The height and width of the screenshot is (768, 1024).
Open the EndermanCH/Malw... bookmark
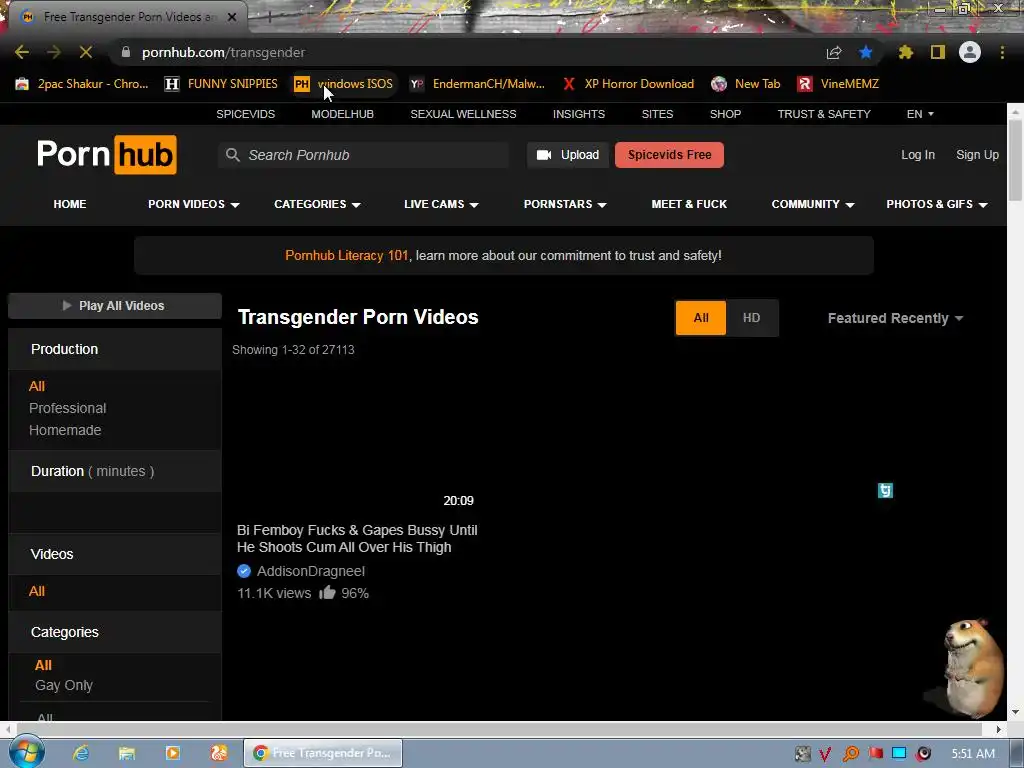tap(477, 84)
